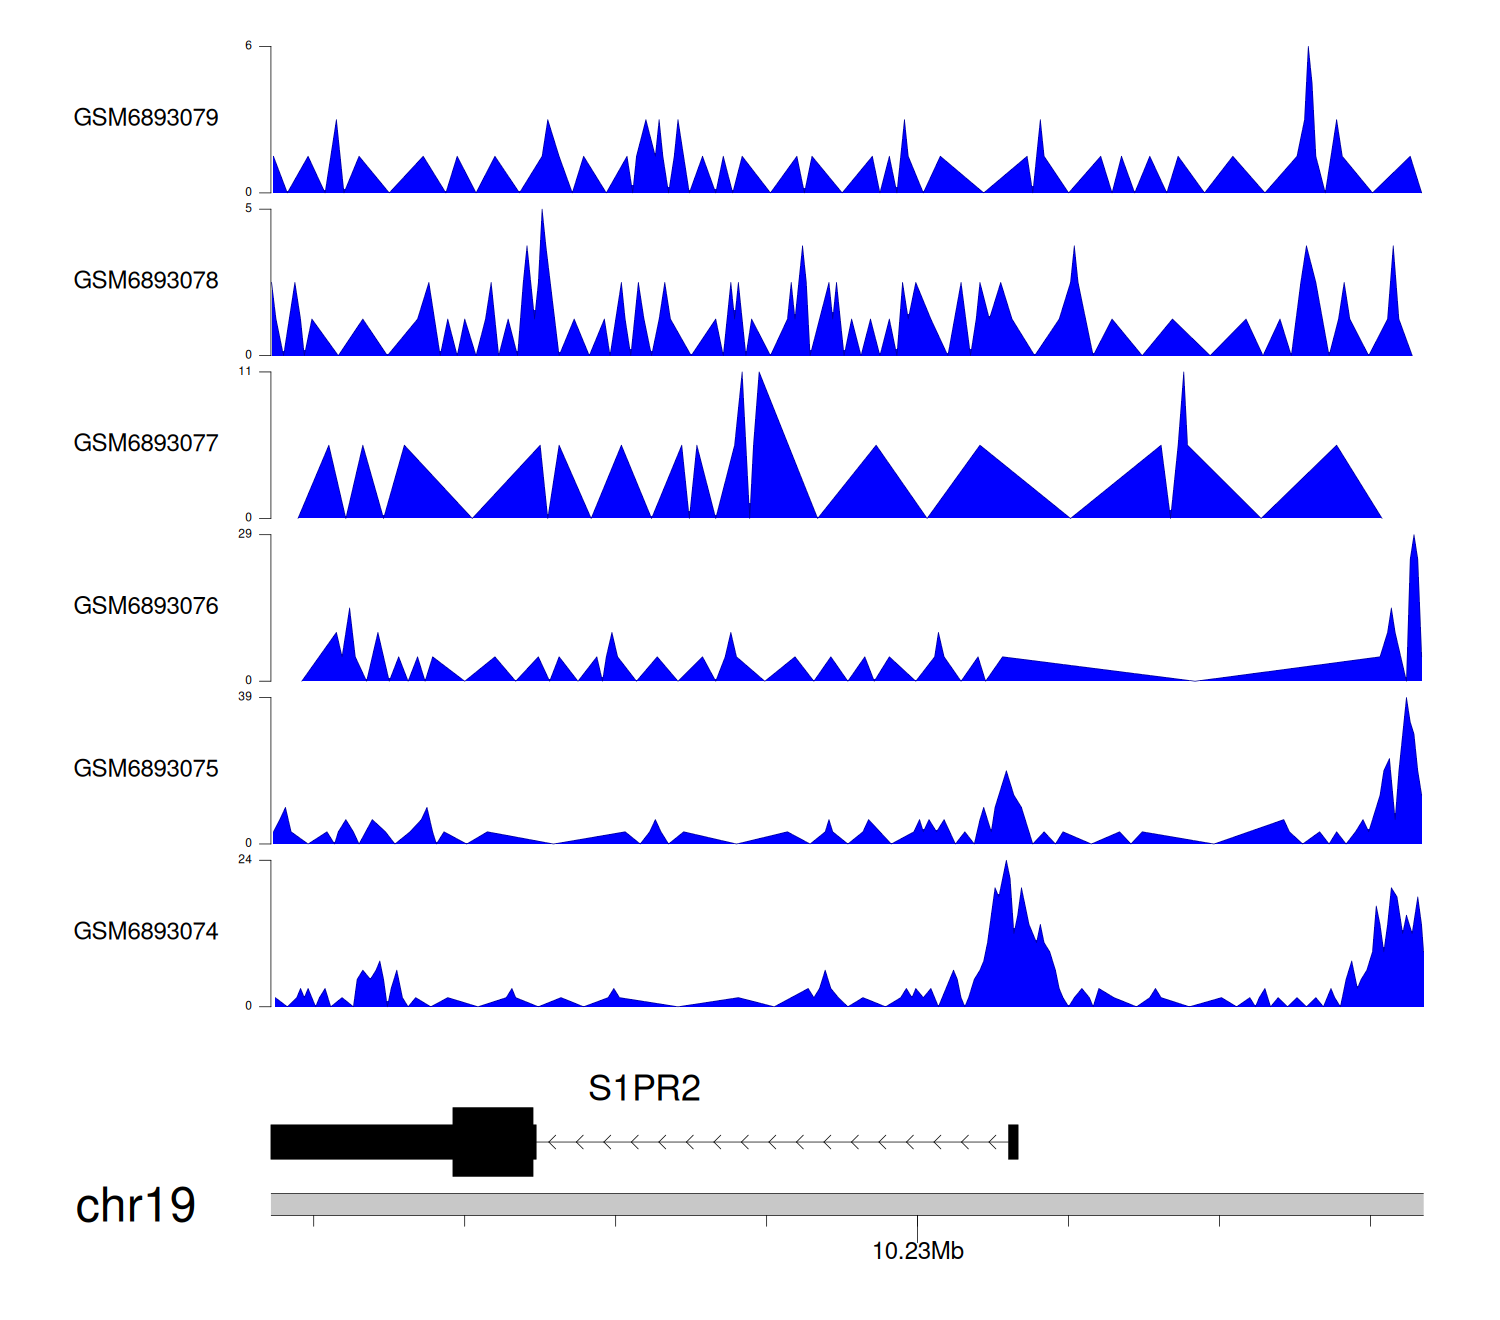Viewport: 1500px width, 1320px height.
Task: Click the 10.23Mb axis position label
Action: click(x=917, y=1251)
